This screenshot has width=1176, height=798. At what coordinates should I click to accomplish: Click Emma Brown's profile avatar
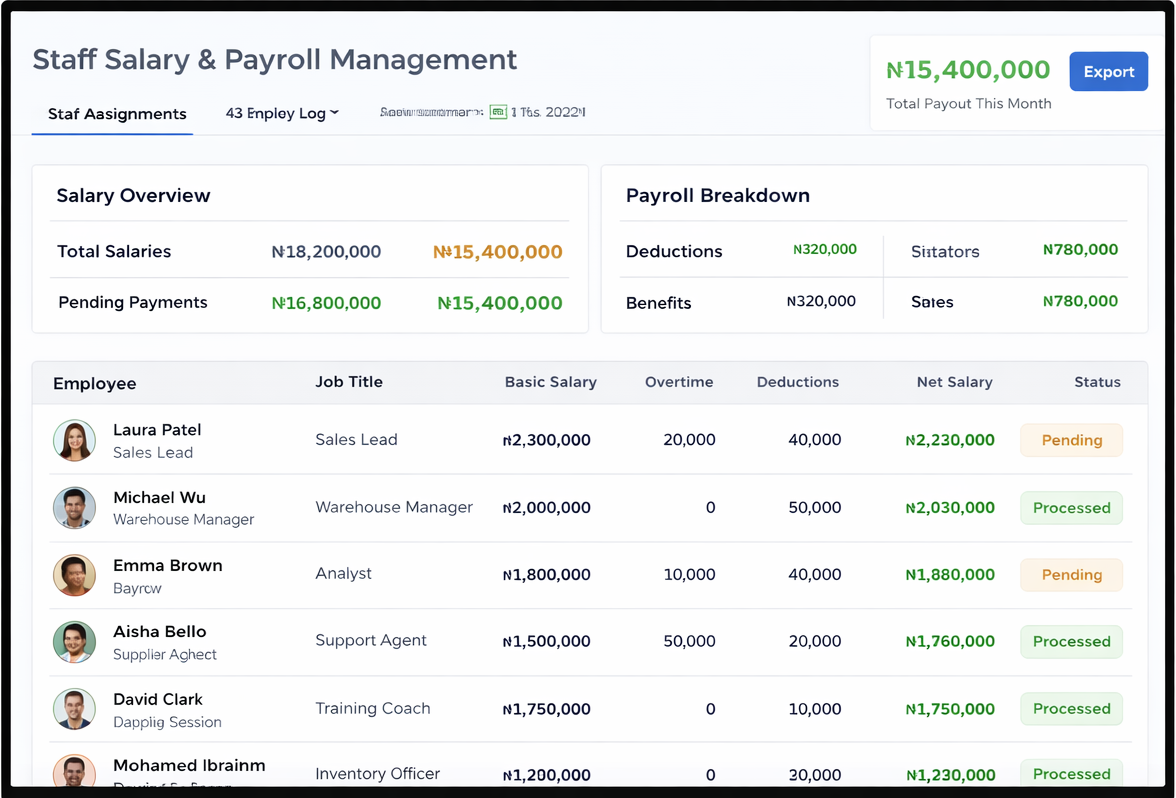pyautogui.click(x=74, y=575)
